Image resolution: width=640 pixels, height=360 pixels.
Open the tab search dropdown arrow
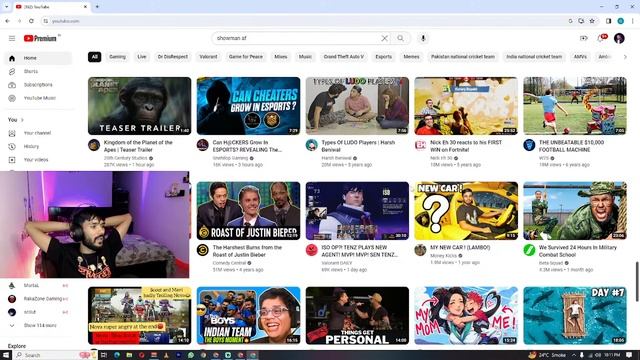[7, 7]
